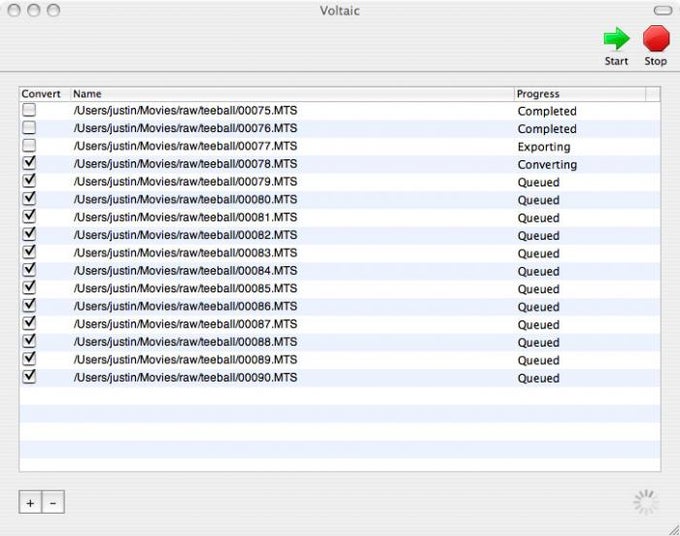Uncheck the Convert box for 00082.MTS
Viewport: 680px width, 536px height.
pyautogui.click(x=29, y=234)
